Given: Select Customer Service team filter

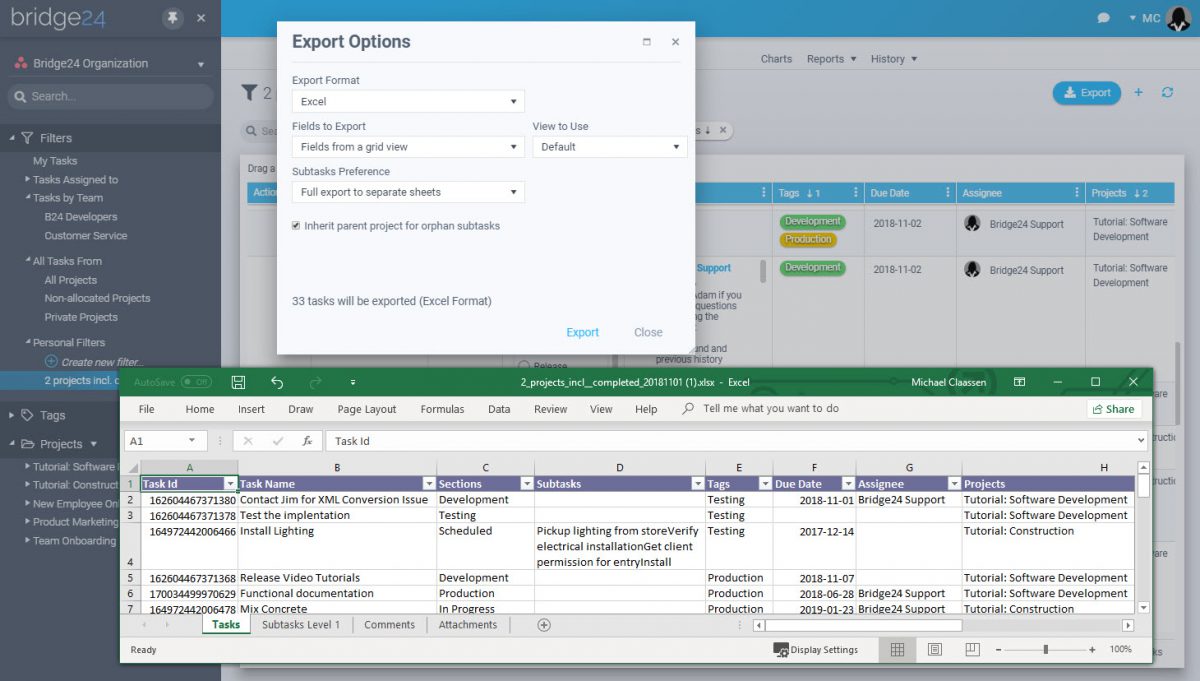Looking at the screenshot, I should (85, 236).
